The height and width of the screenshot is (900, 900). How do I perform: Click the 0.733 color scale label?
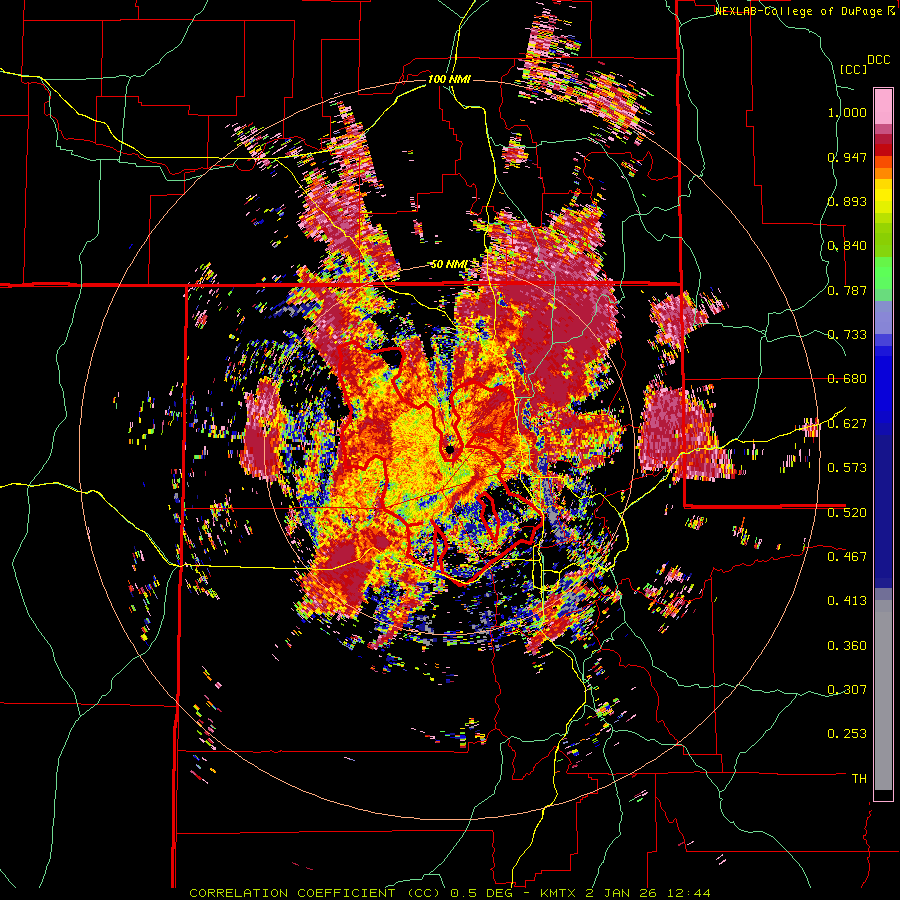tap(847, 335)
